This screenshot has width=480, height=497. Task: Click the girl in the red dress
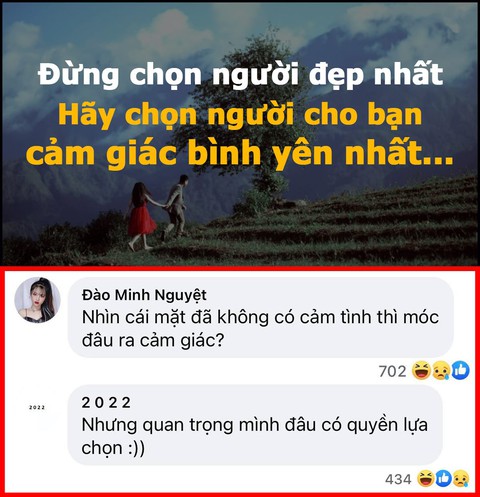[140, 217]
